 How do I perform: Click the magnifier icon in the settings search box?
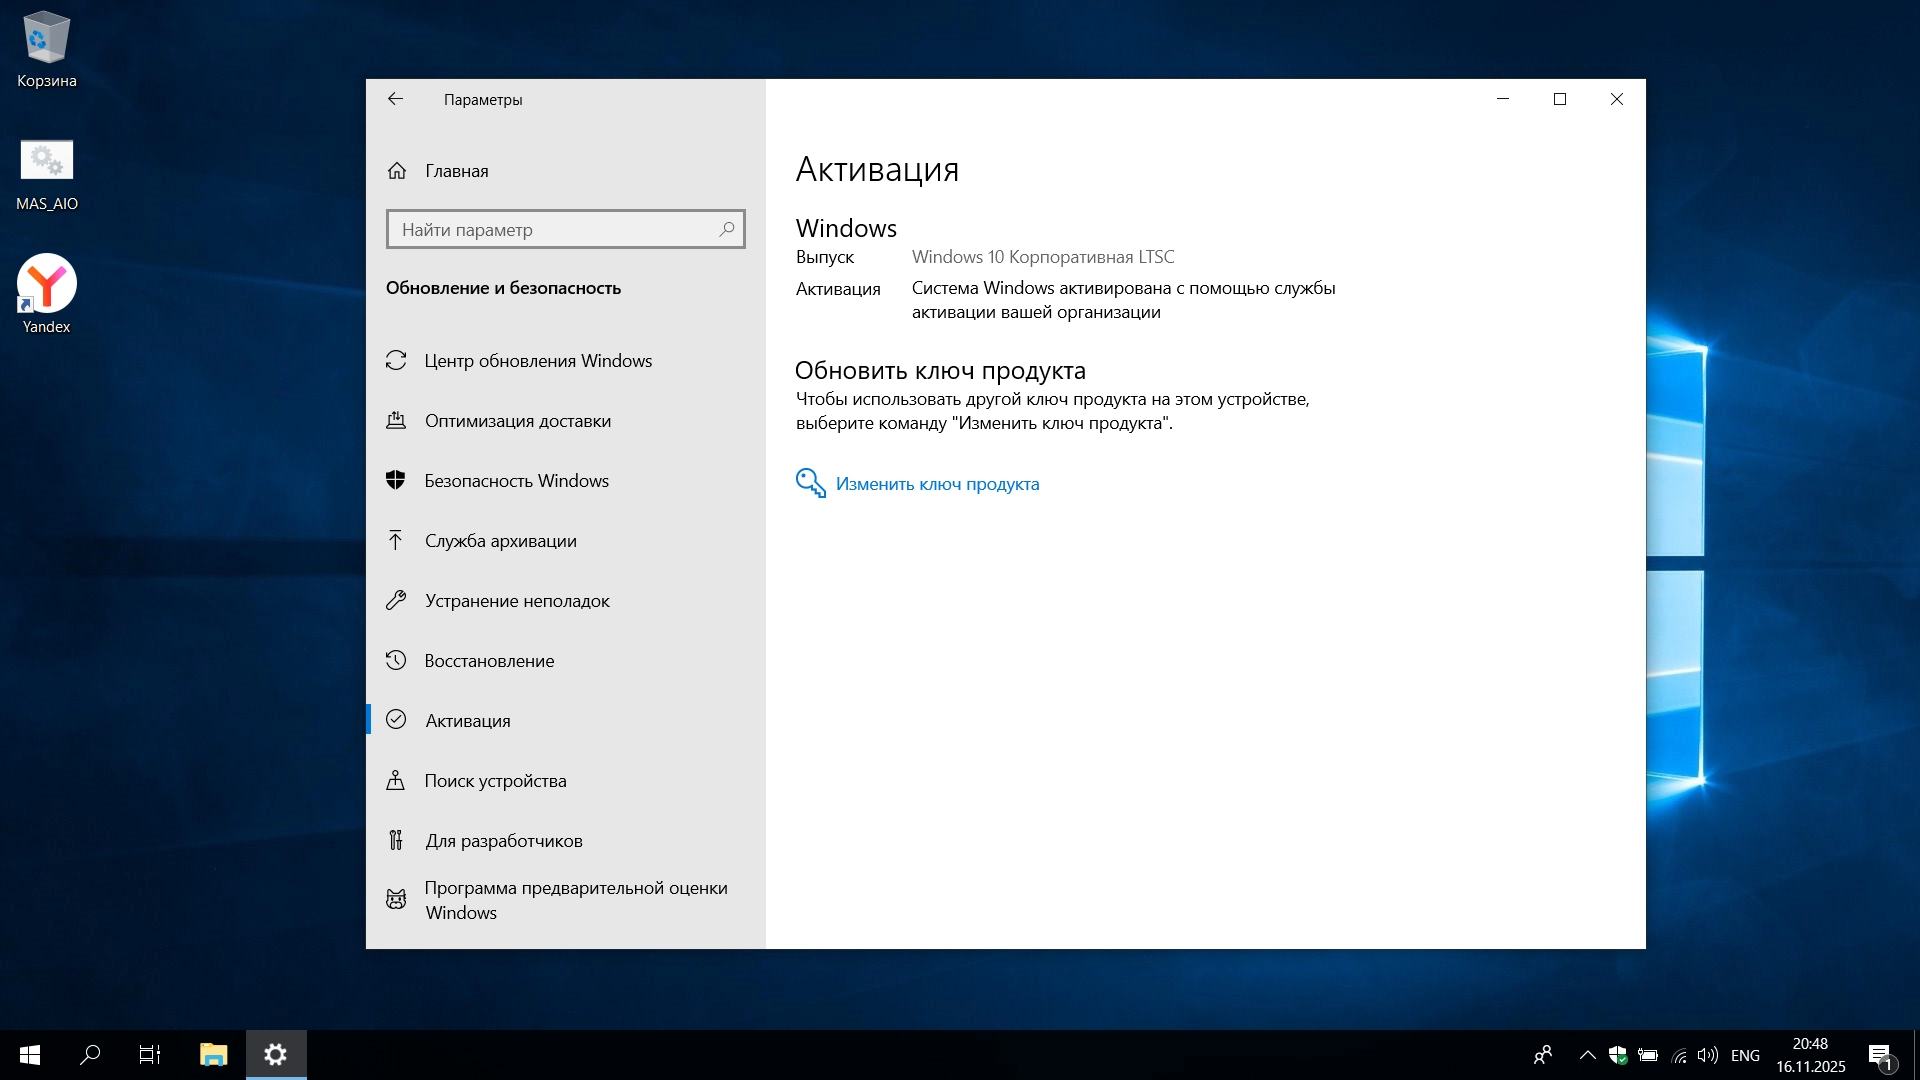tap(727, 230)
